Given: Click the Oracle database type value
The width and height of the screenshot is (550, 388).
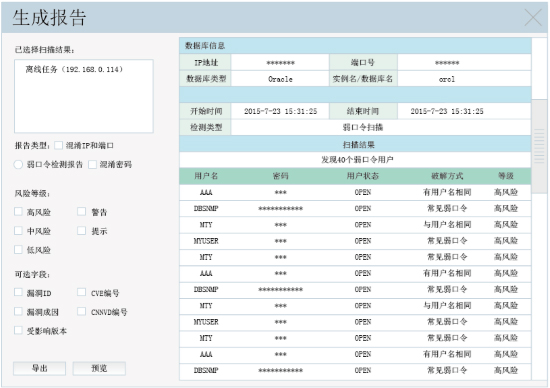Looking at the screenshot, I should coord(280,79).
